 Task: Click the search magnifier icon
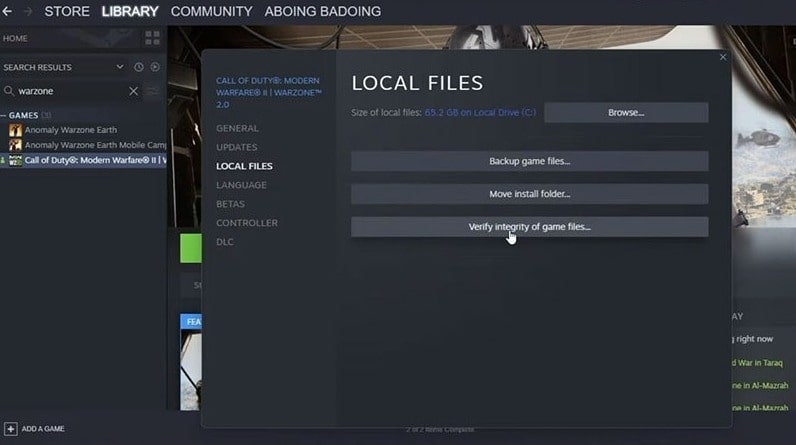(9, 91)
